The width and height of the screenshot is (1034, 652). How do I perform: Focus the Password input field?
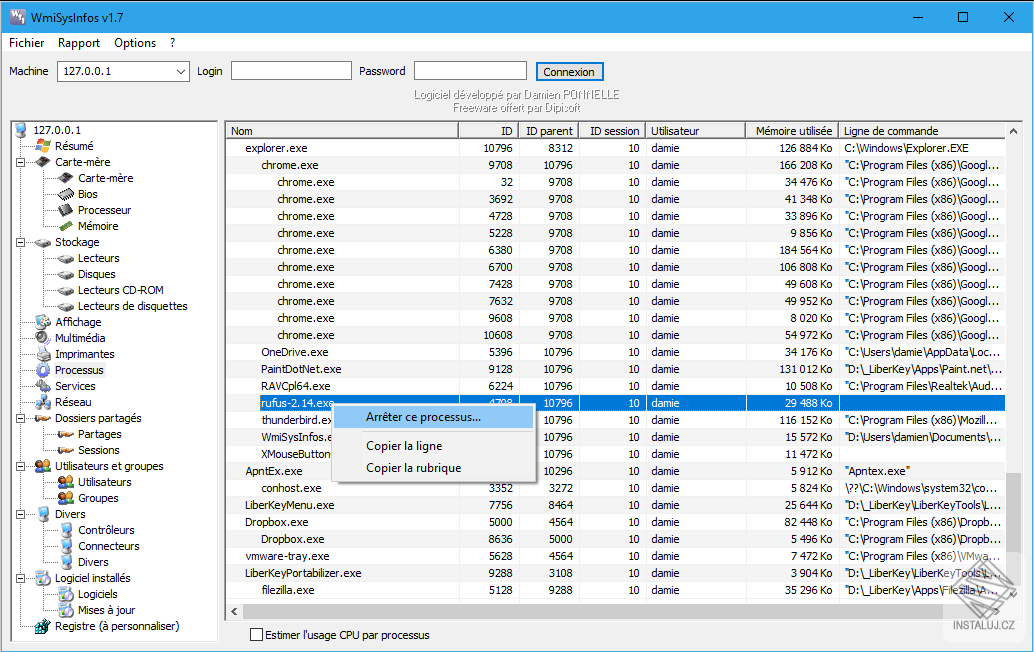click(470, 71)
